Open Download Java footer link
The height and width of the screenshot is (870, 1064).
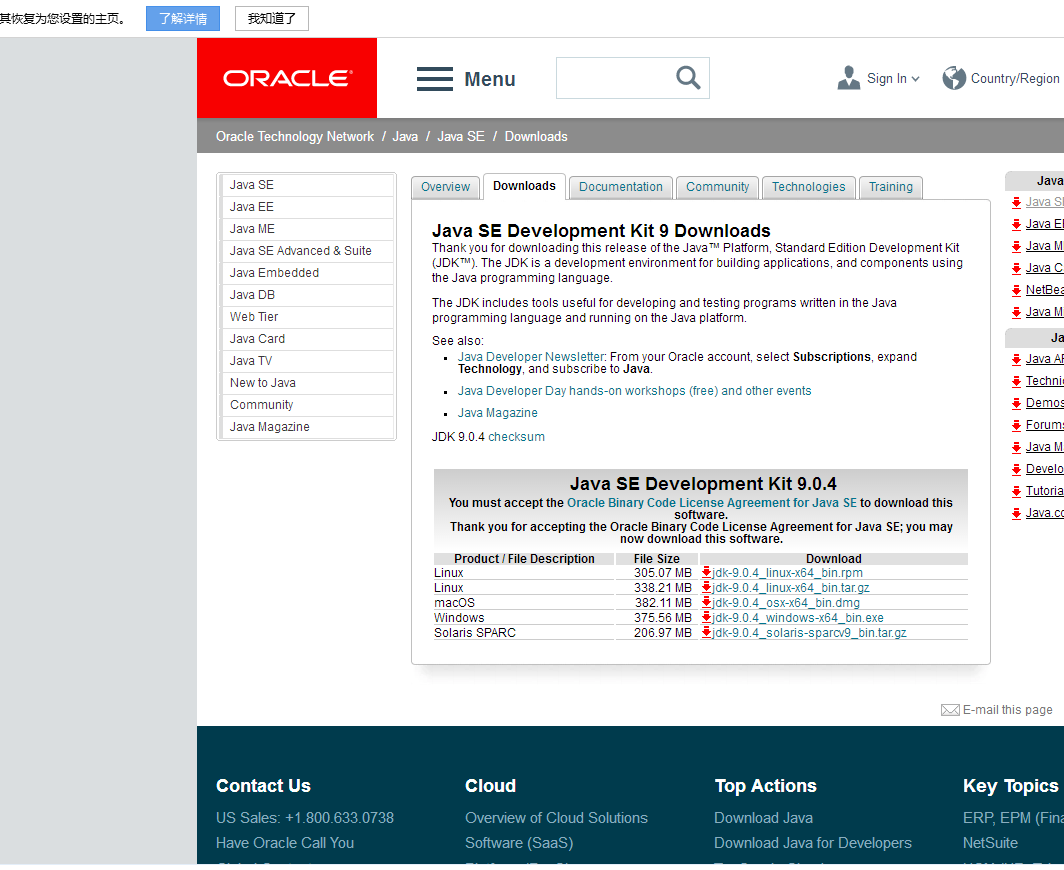coord(763,818)
